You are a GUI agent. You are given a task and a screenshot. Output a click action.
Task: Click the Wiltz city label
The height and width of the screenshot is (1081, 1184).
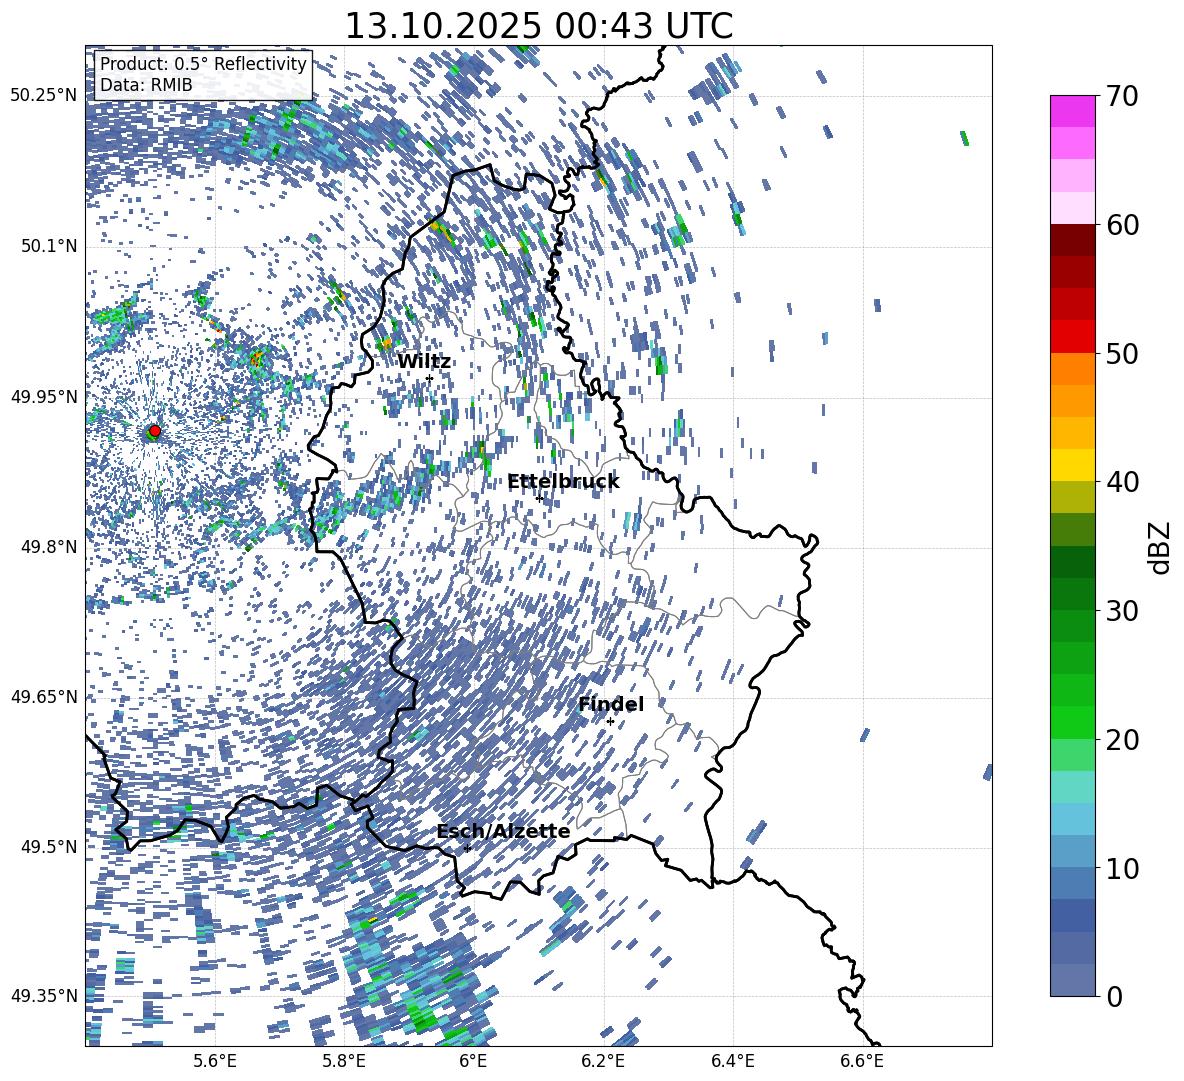(x=424, y=362)
